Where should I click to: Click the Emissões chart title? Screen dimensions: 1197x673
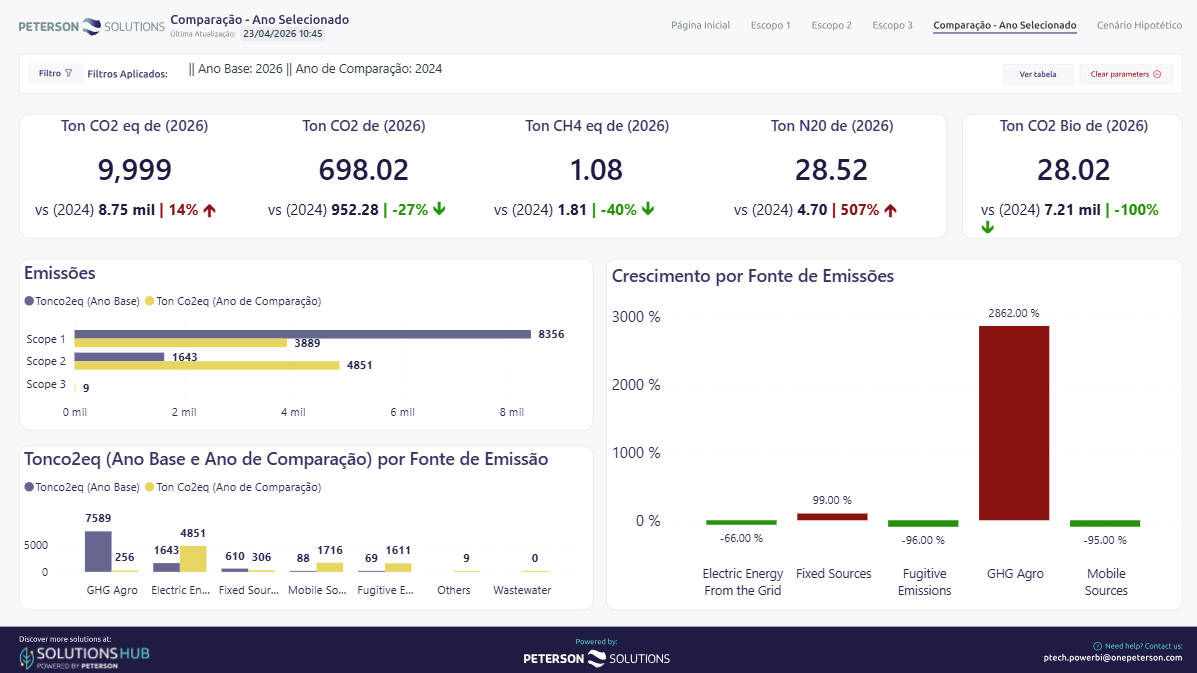click(60, 273)
